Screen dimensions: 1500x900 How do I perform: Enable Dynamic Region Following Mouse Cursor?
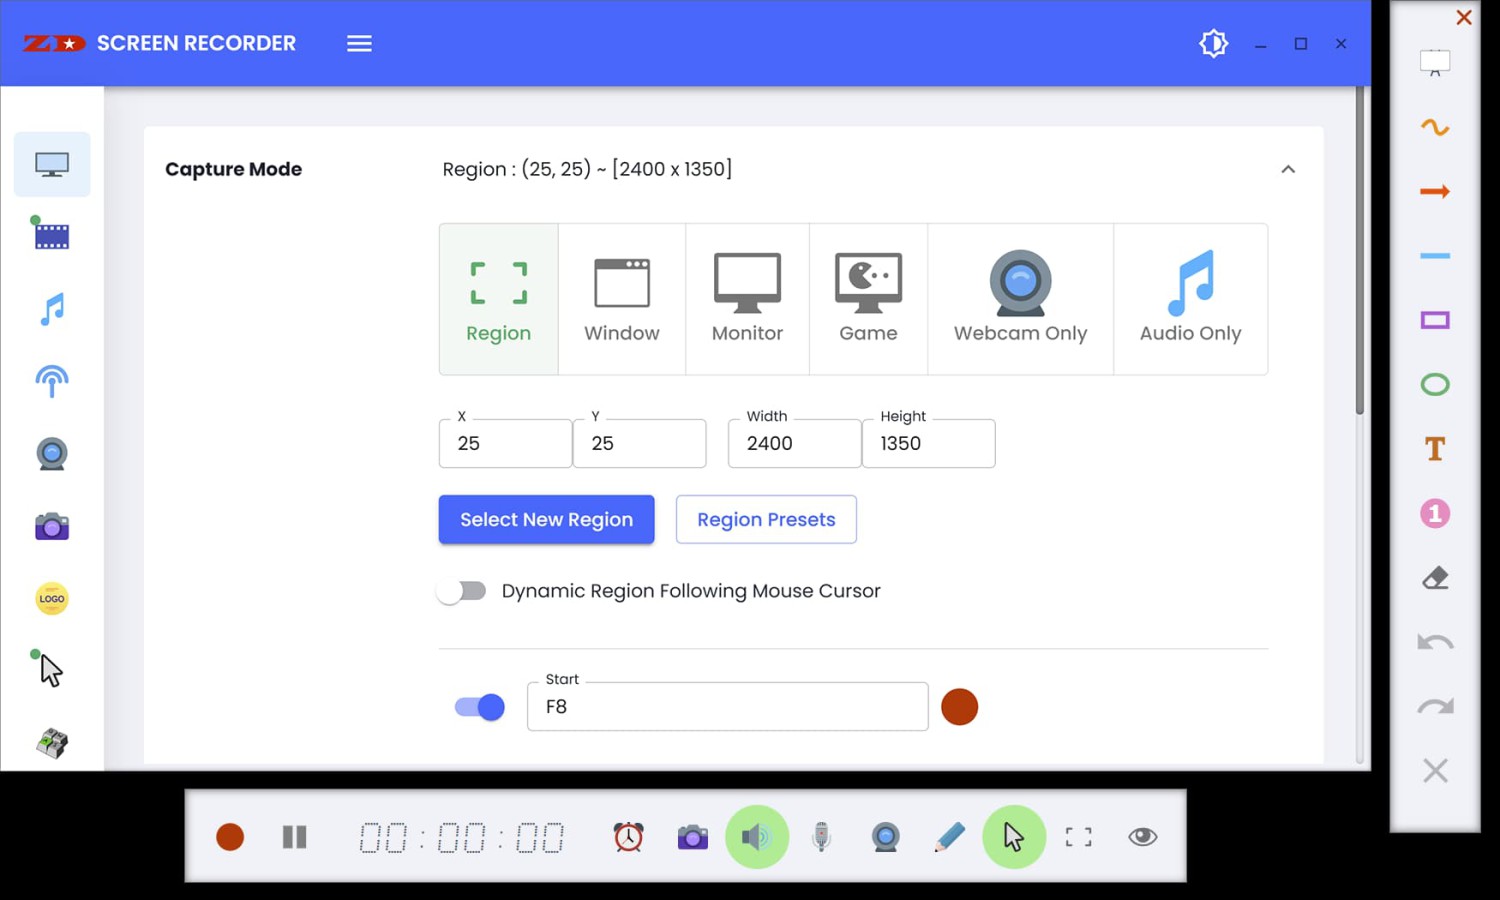pyautogui.click(x=462, y=591)
